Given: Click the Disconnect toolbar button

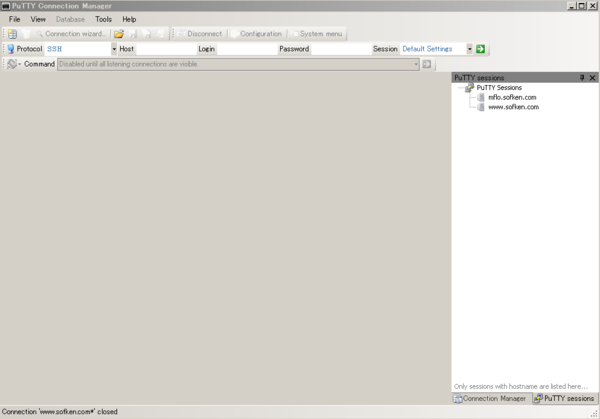Looking at the screenshot, I should [200, 34].
